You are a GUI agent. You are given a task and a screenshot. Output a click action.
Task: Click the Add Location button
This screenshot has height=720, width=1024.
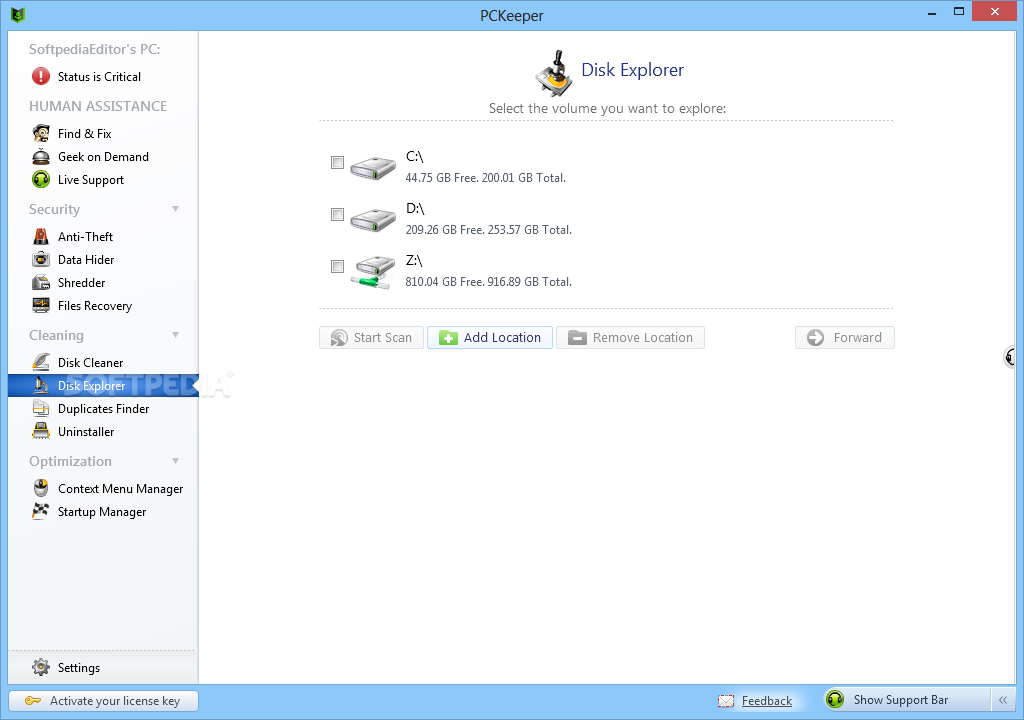click(x=490, y=338)
